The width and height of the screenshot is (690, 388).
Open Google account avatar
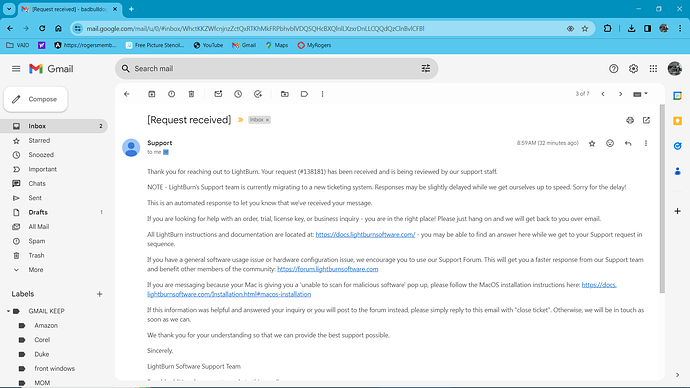(674, 69)
